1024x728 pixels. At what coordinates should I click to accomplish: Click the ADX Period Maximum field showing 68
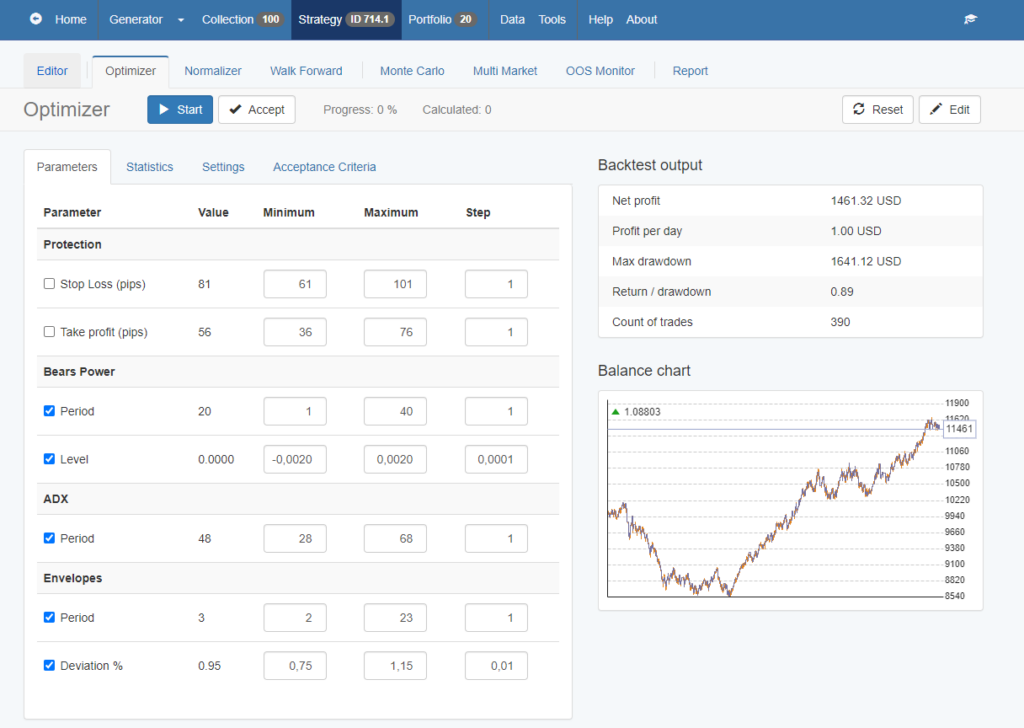pyautogui.click(x=395, y=538)
